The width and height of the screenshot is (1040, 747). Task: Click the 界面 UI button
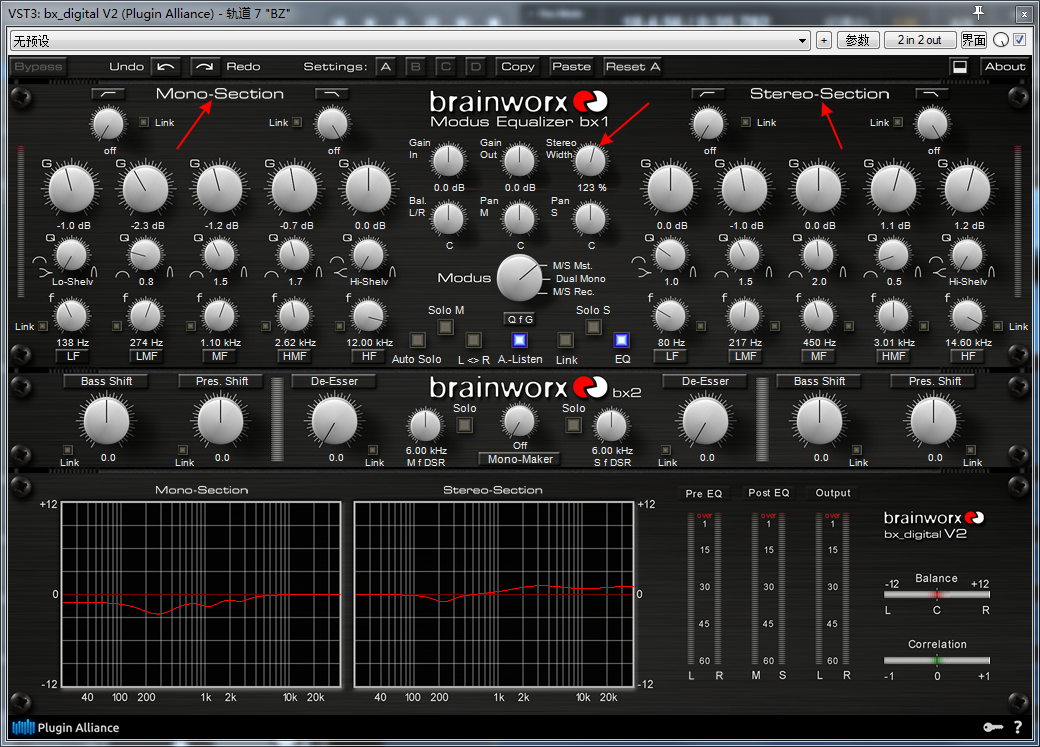coord(974,40)
